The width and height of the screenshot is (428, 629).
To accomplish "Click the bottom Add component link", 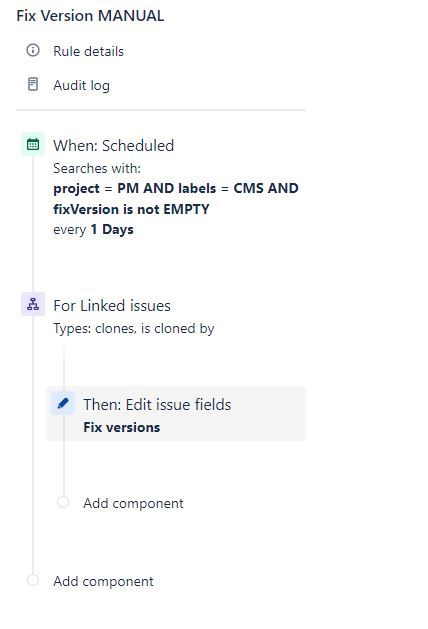I will [x=103, y=581].
